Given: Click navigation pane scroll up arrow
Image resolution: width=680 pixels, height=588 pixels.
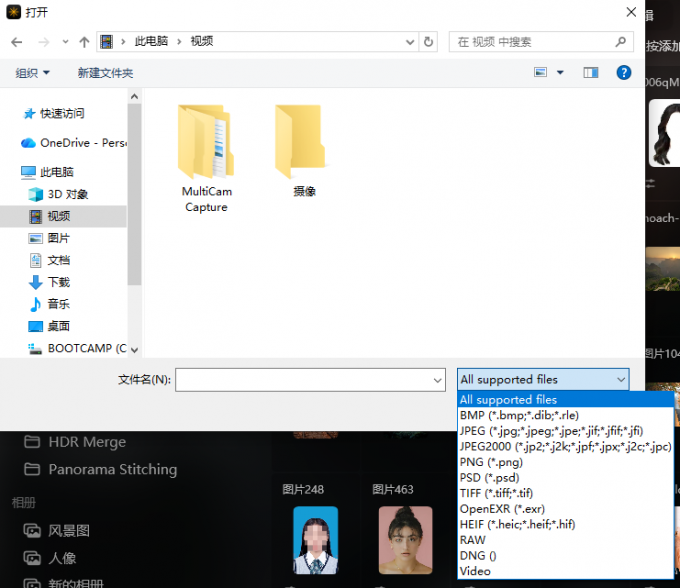Looking at the screenshot, I should [134, 96].
